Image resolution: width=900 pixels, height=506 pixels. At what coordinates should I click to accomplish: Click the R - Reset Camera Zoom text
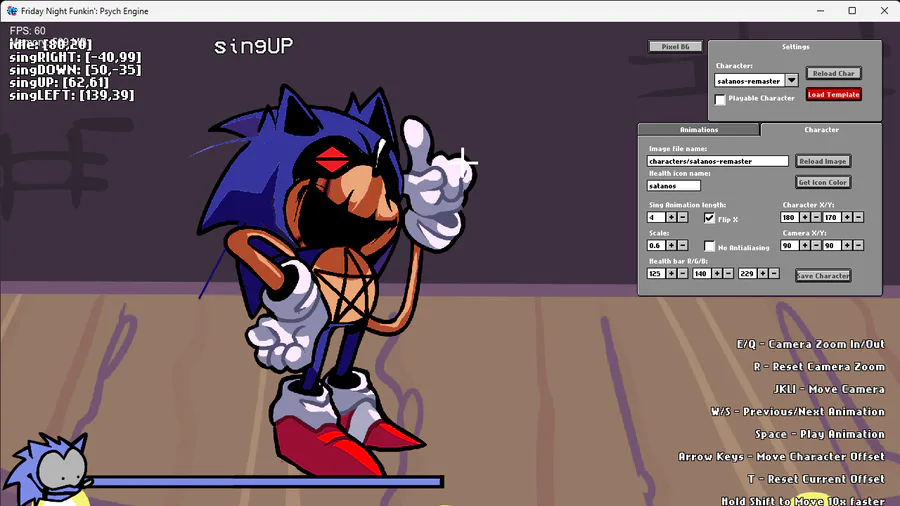click(x=819, y=367)
